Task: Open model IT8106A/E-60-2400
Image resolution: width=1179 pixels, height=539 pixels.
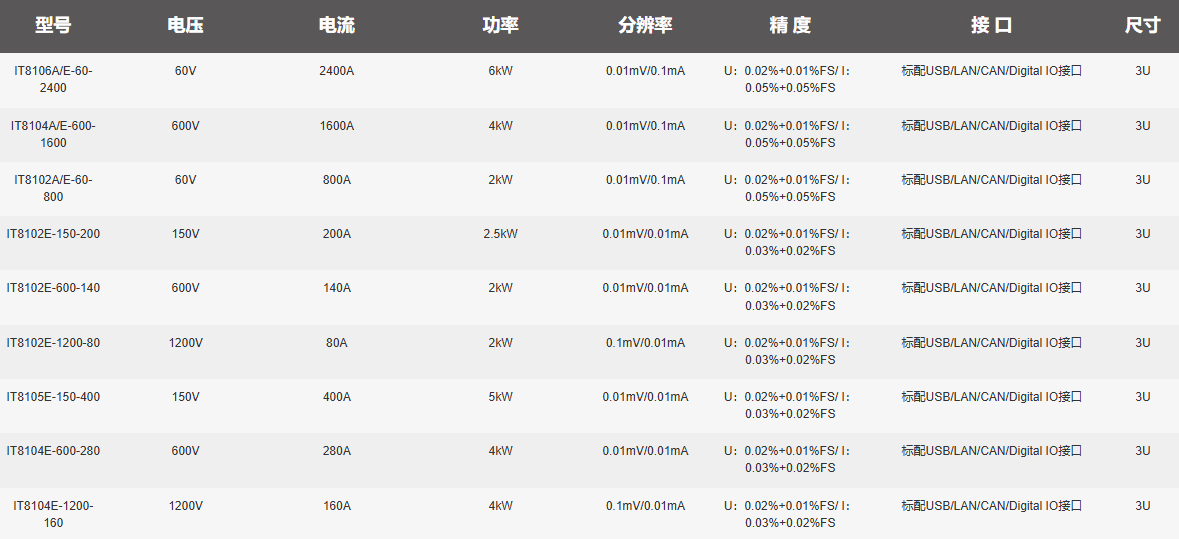Action: click(x=53, y=80)
